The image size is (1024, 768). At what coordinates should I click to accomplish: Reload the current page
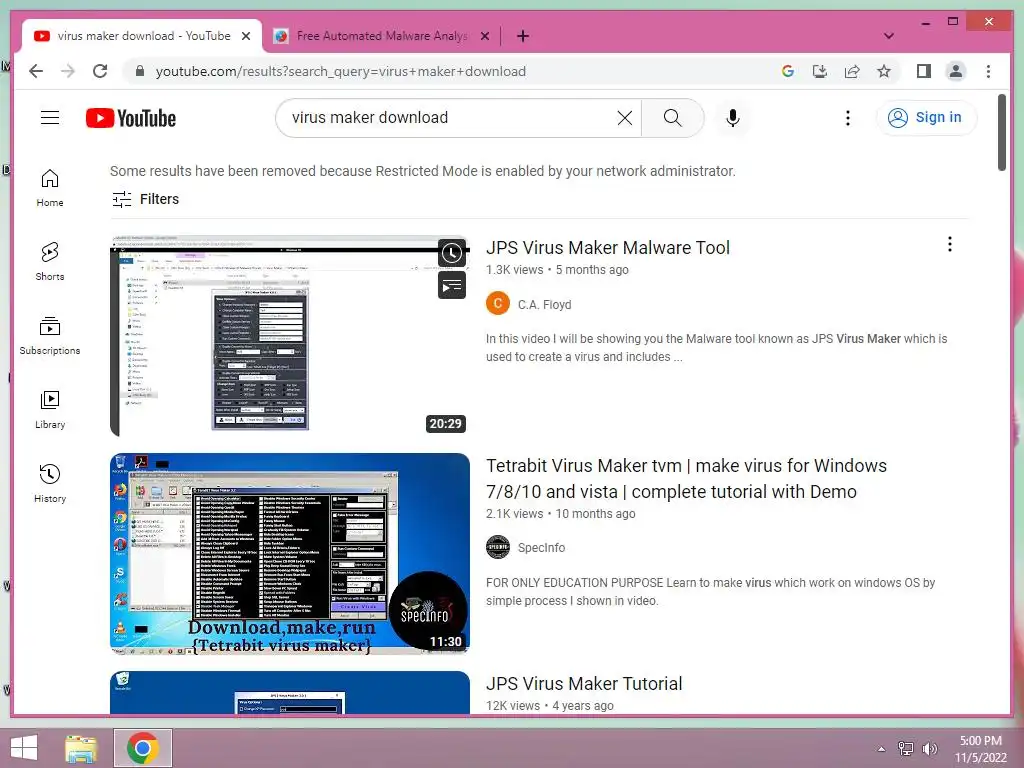tap(100, 71)
